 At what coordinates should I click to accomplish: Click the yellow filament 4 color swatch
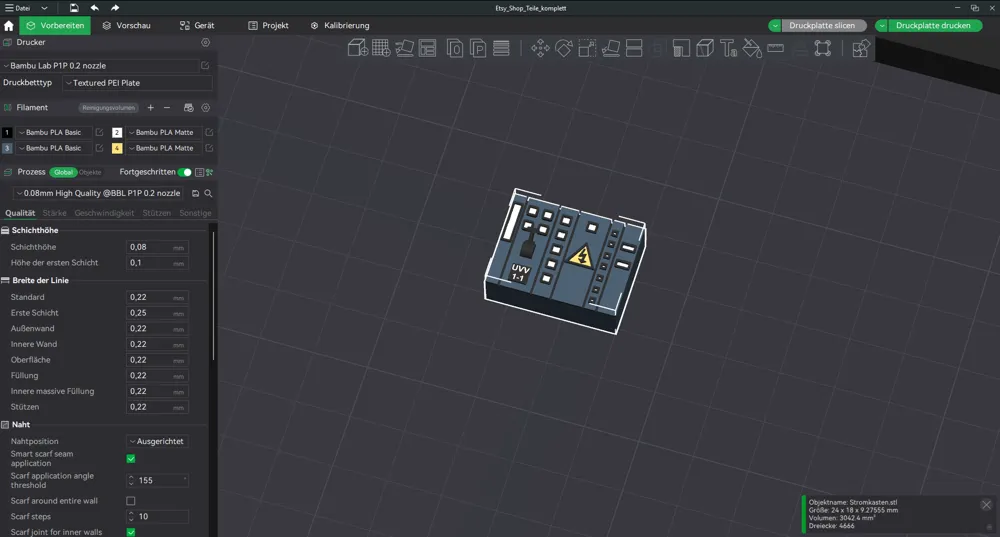coord(117,148)
